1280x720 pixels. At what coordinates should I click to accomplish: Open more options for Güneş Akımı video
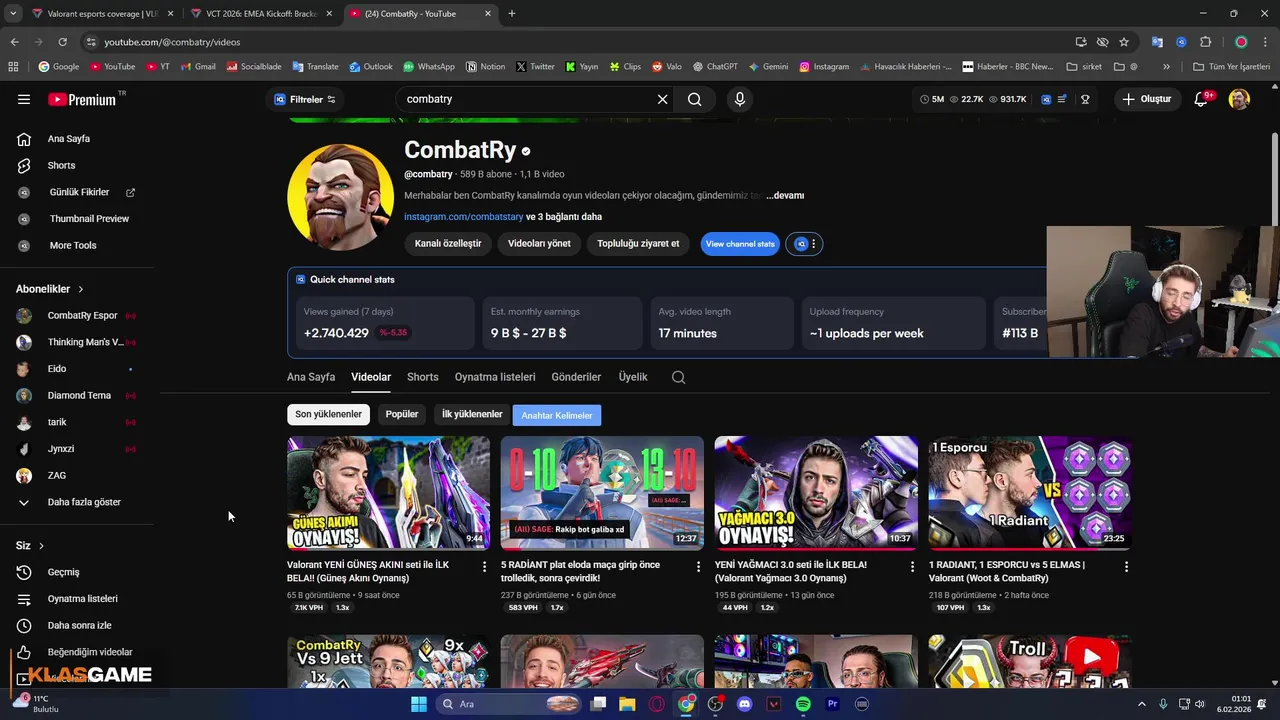click(484, 566)
